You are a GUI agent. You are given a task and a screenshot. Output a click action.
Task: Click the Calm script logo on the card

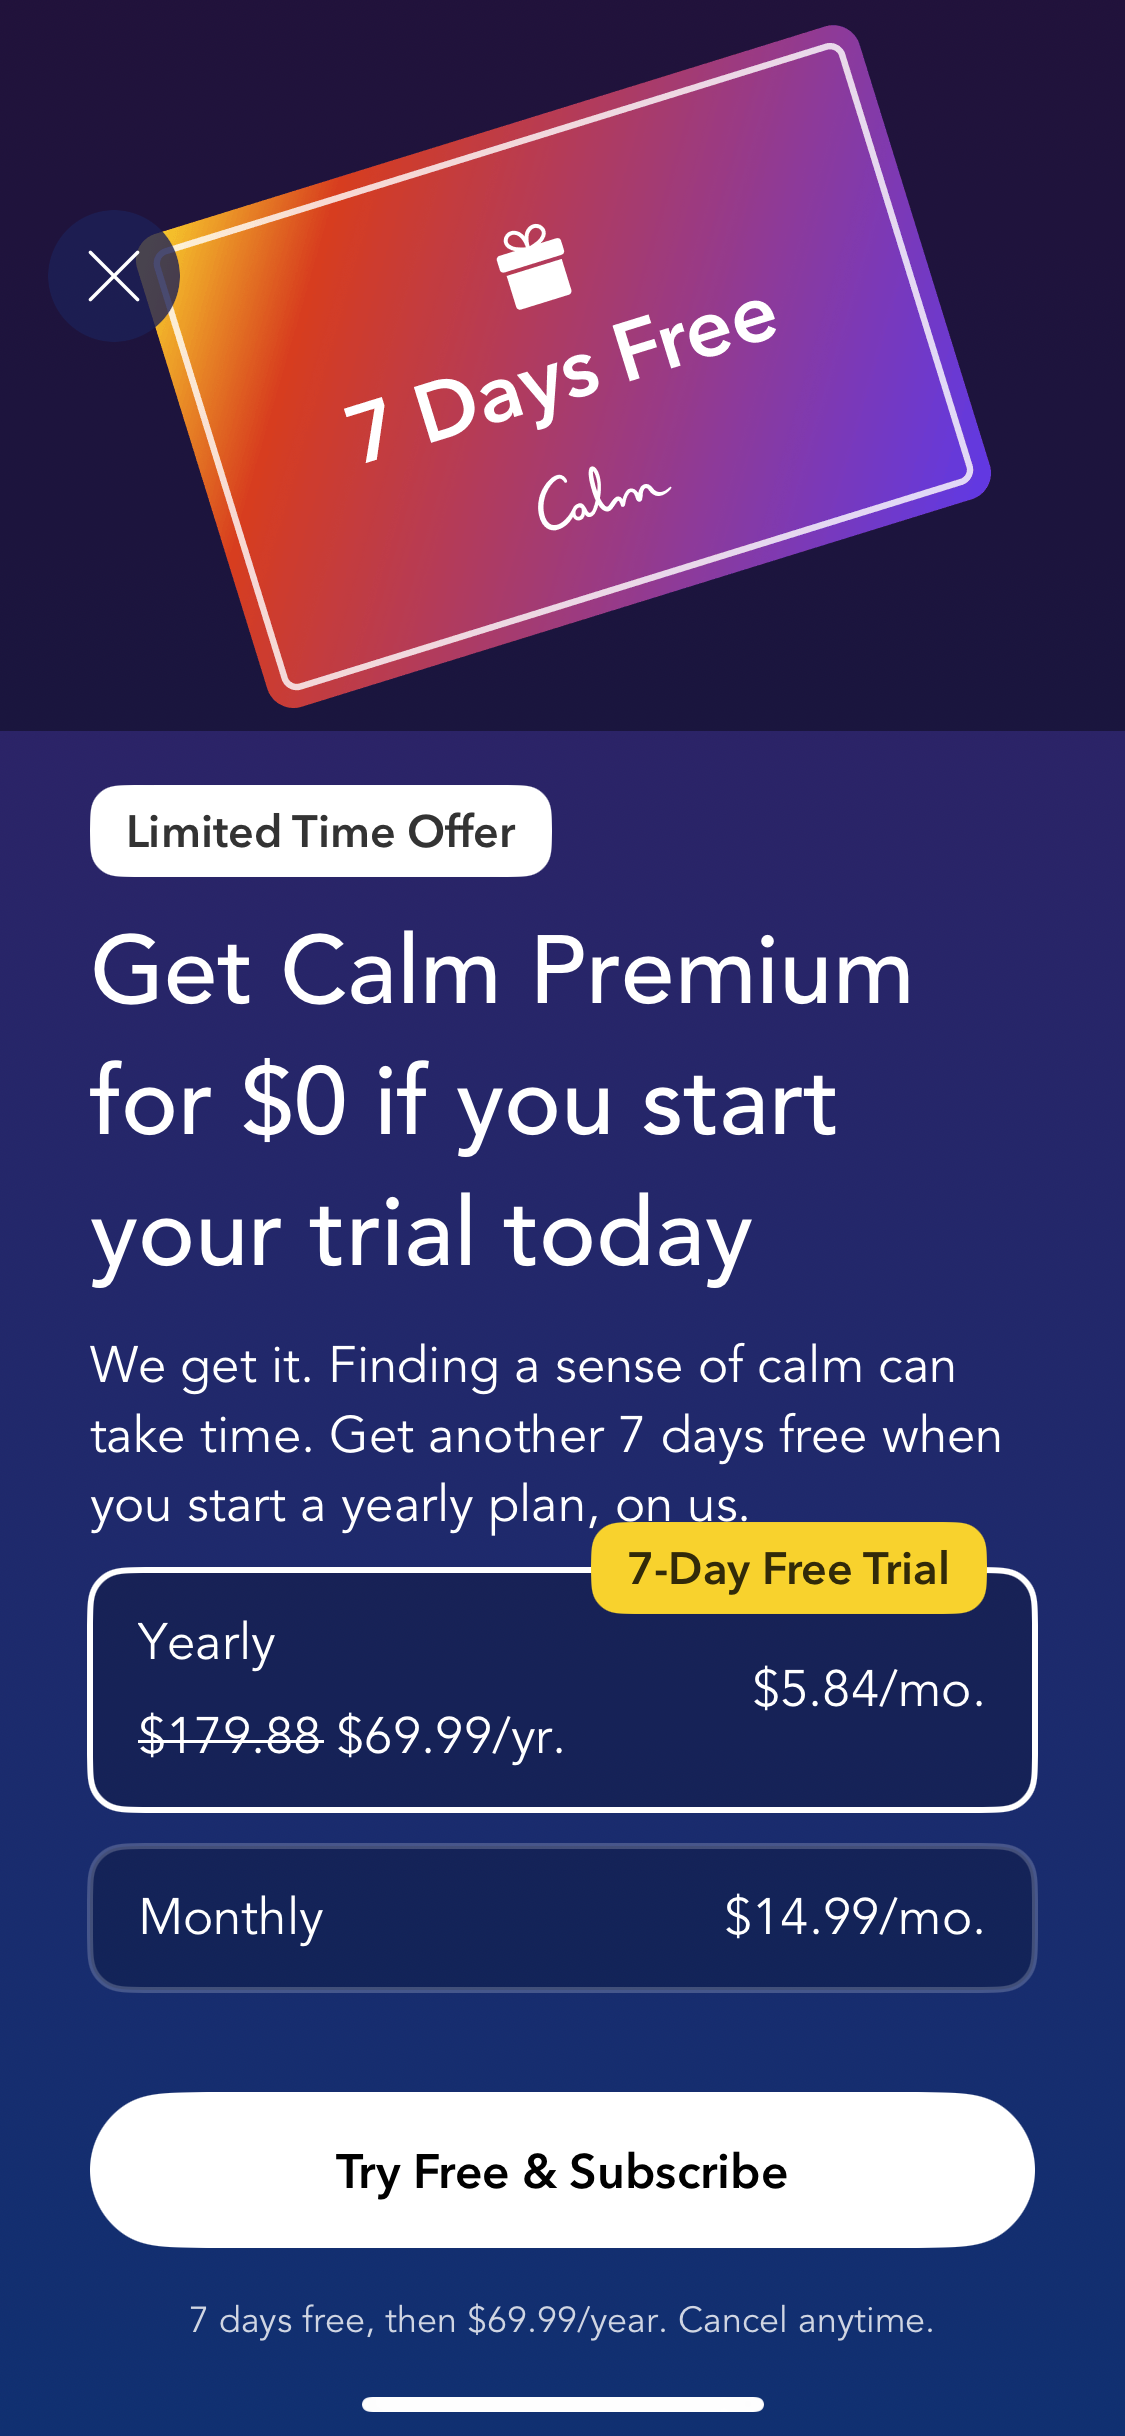(602, 497)
